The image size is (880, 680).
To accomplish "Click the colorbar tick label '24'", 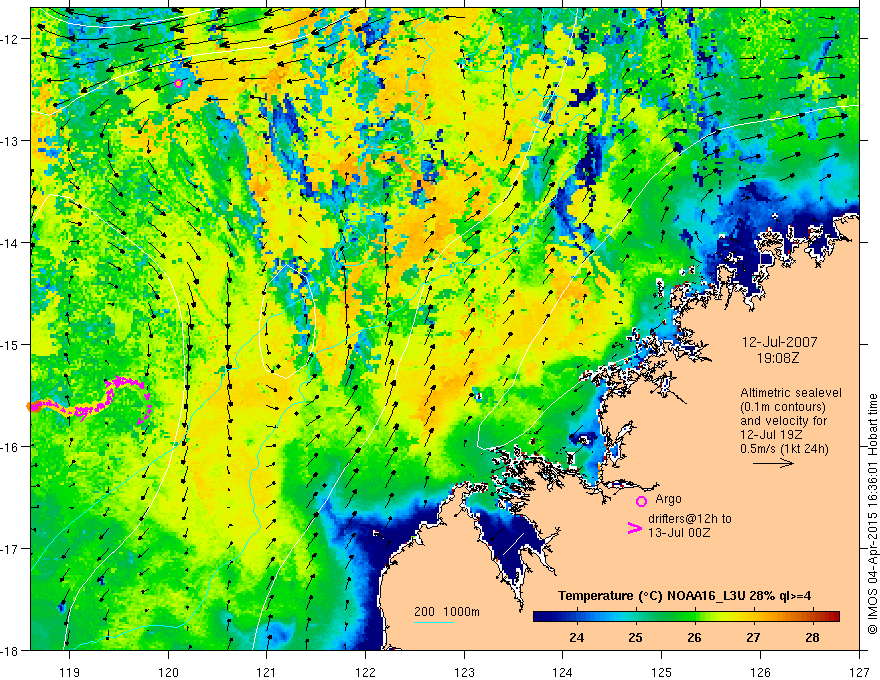I will pos(576,637).
